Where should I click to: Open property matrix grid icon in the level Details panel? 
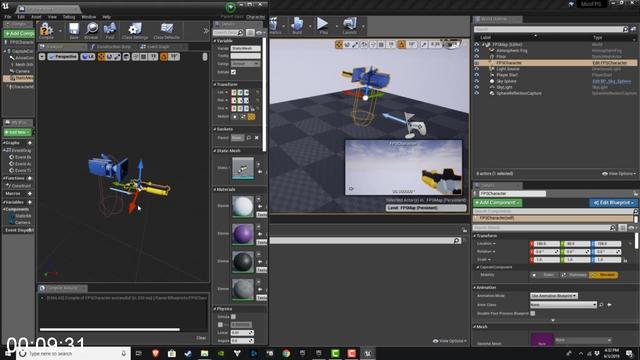pyautogui.click(x=622, y=228)
